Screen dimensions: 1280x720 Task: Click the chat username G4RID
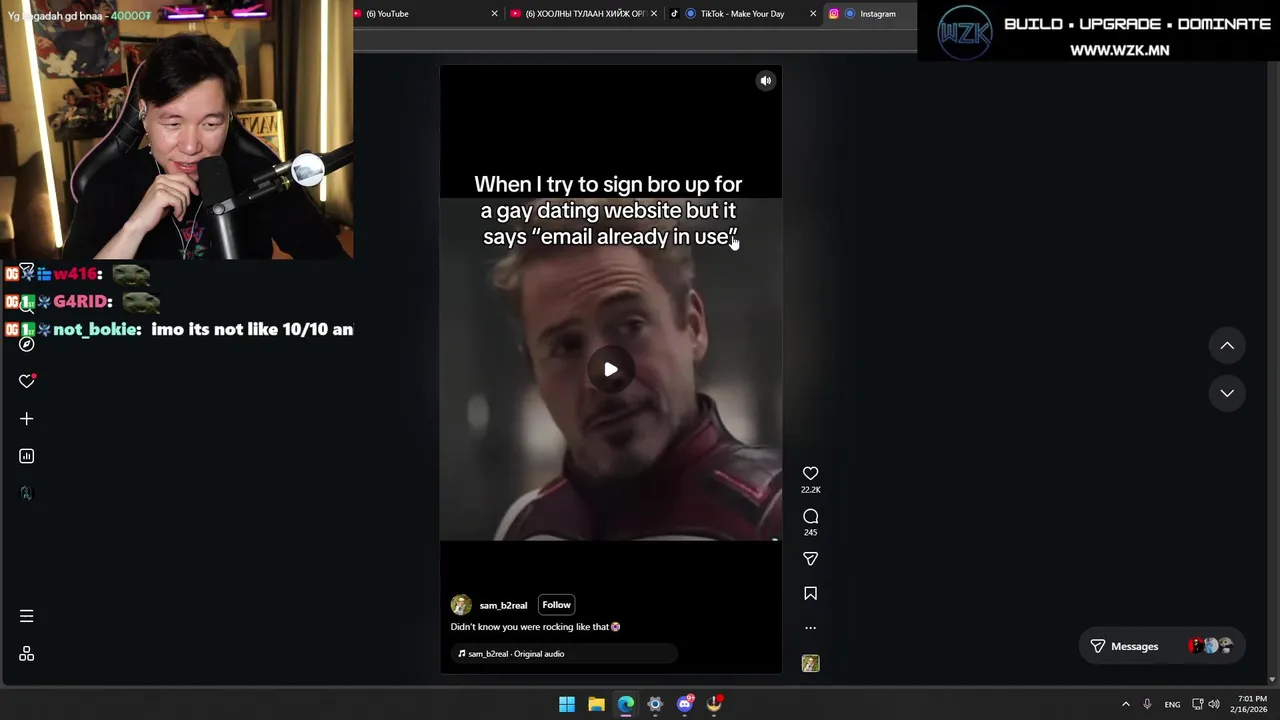point(80,301)
